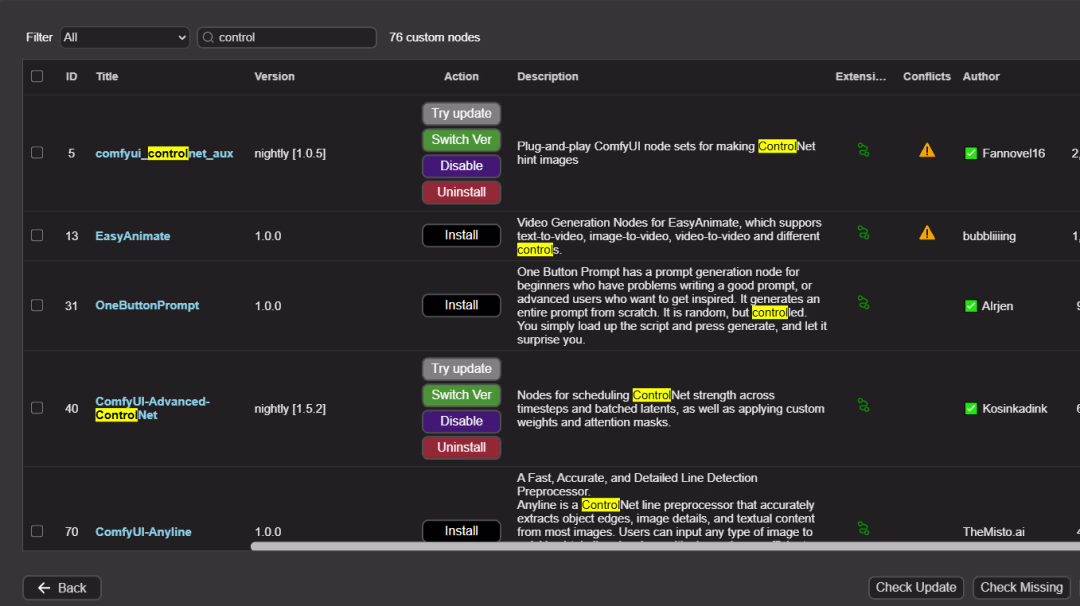Click author name bubbliiiing
The height and width of the screenshot is (606, 1080).
989,236
